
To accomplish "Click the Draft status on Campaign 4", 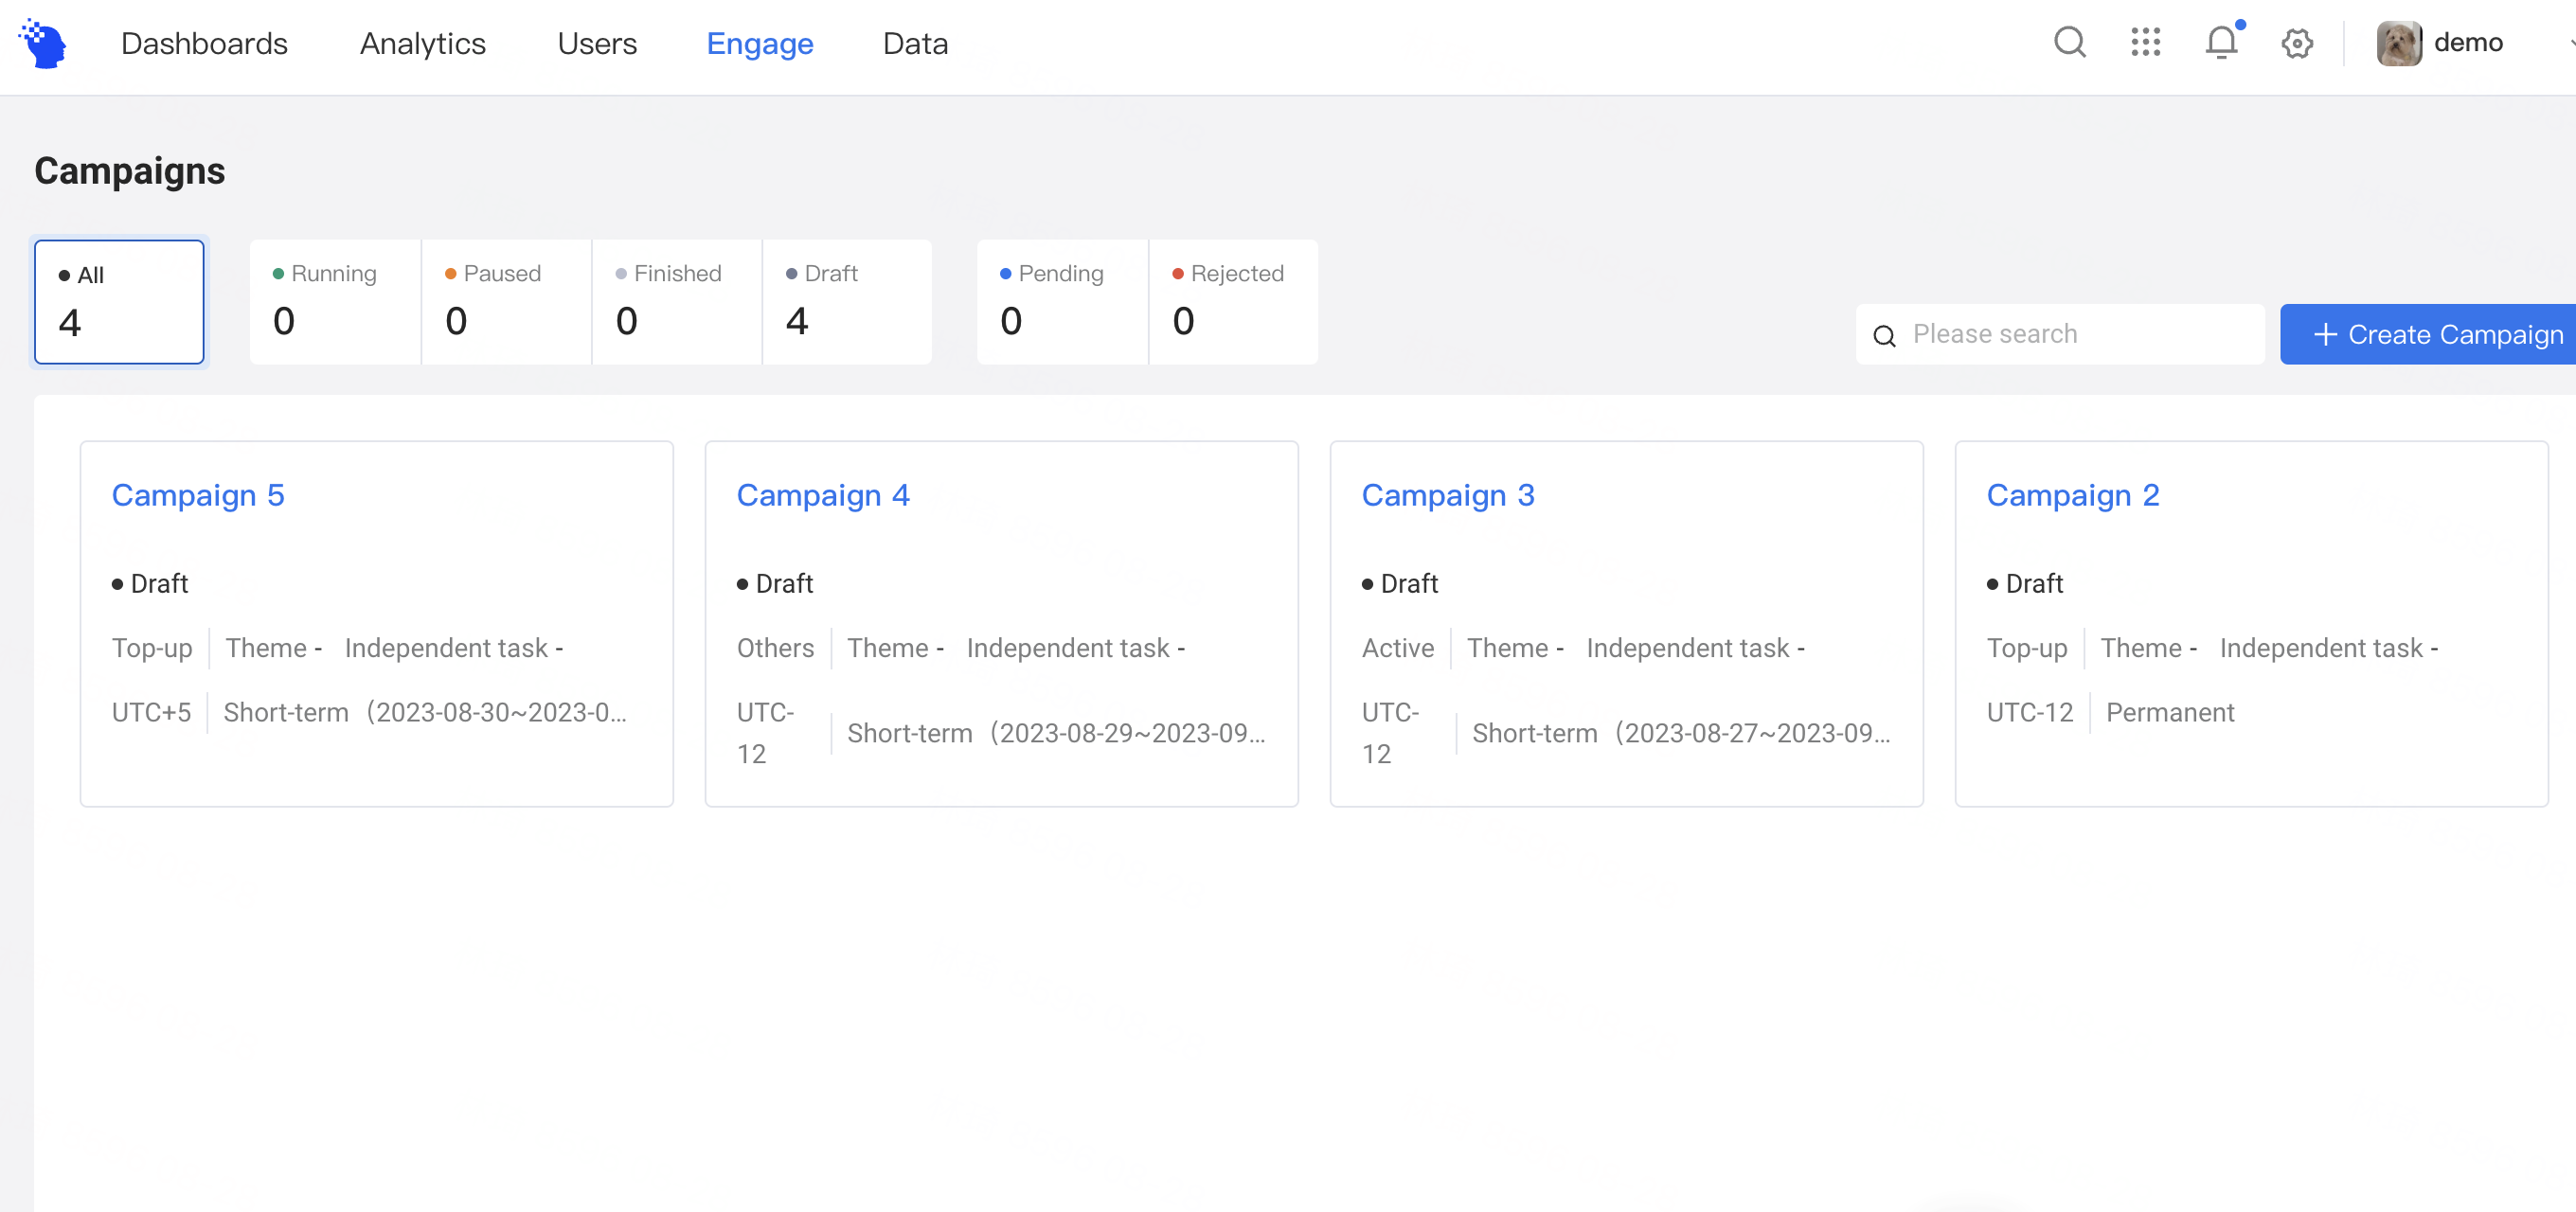I will (x=775, y=584).
